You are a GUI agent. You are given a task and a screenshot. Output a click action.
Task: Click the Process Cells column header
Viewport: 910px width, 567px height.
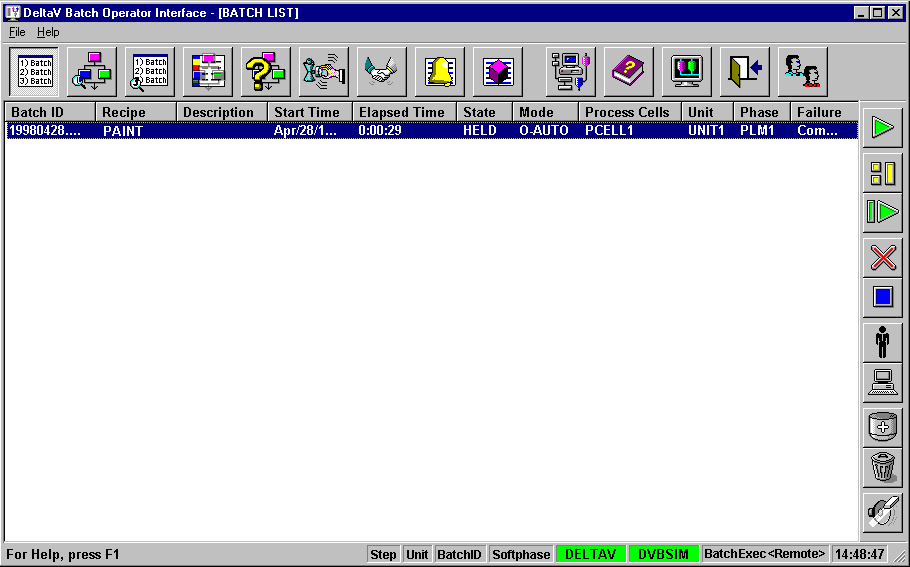click(x=630, y=112)
